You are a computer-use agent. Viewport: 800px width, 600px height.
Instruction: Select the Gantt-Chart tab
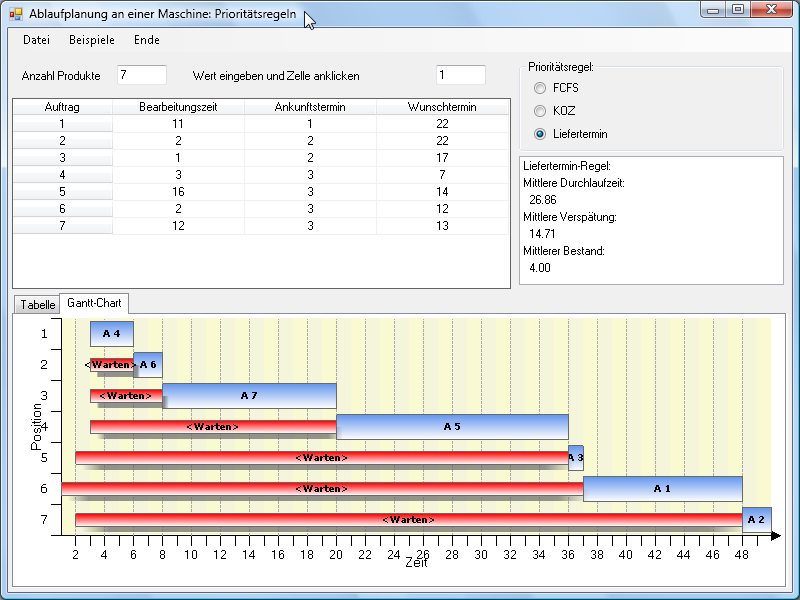click(95, 303)
